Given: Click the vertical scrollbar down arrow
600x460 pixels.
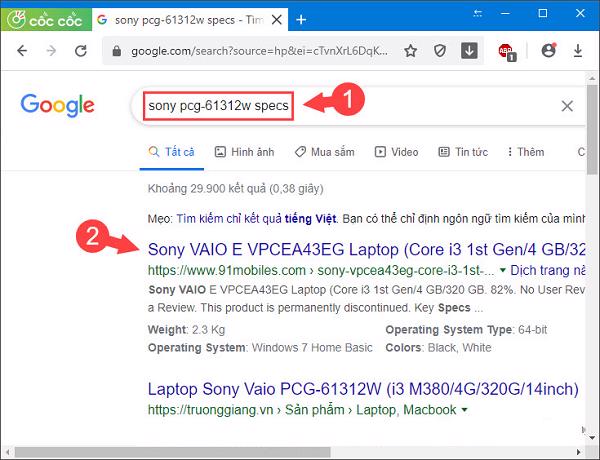Looking at the screenshot, I should click(x=592, y=437).
